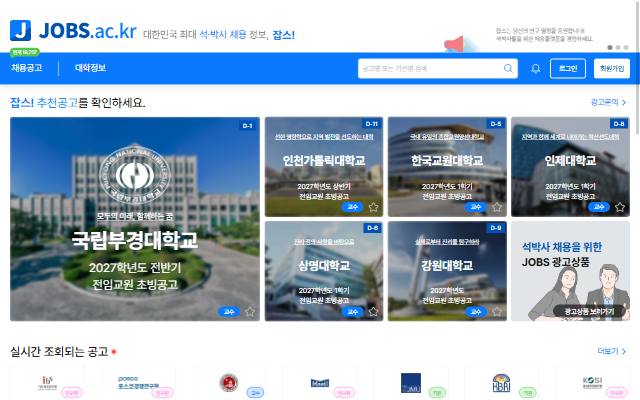Click the 교수 tag on 상명대학교 card
The image size is (640, 400).
[x=353, y=312]
